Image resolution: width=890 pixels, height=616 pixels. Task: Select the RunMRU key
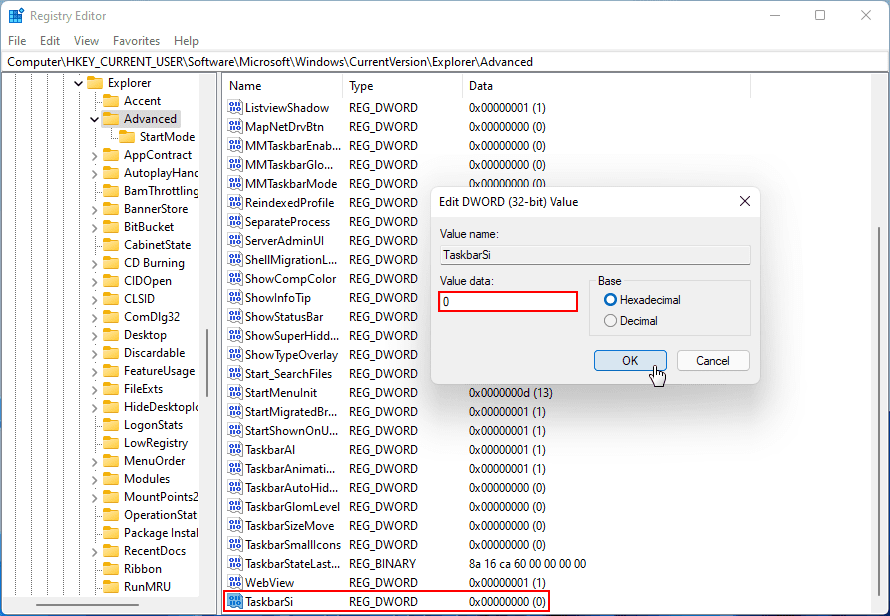(147, 586)
